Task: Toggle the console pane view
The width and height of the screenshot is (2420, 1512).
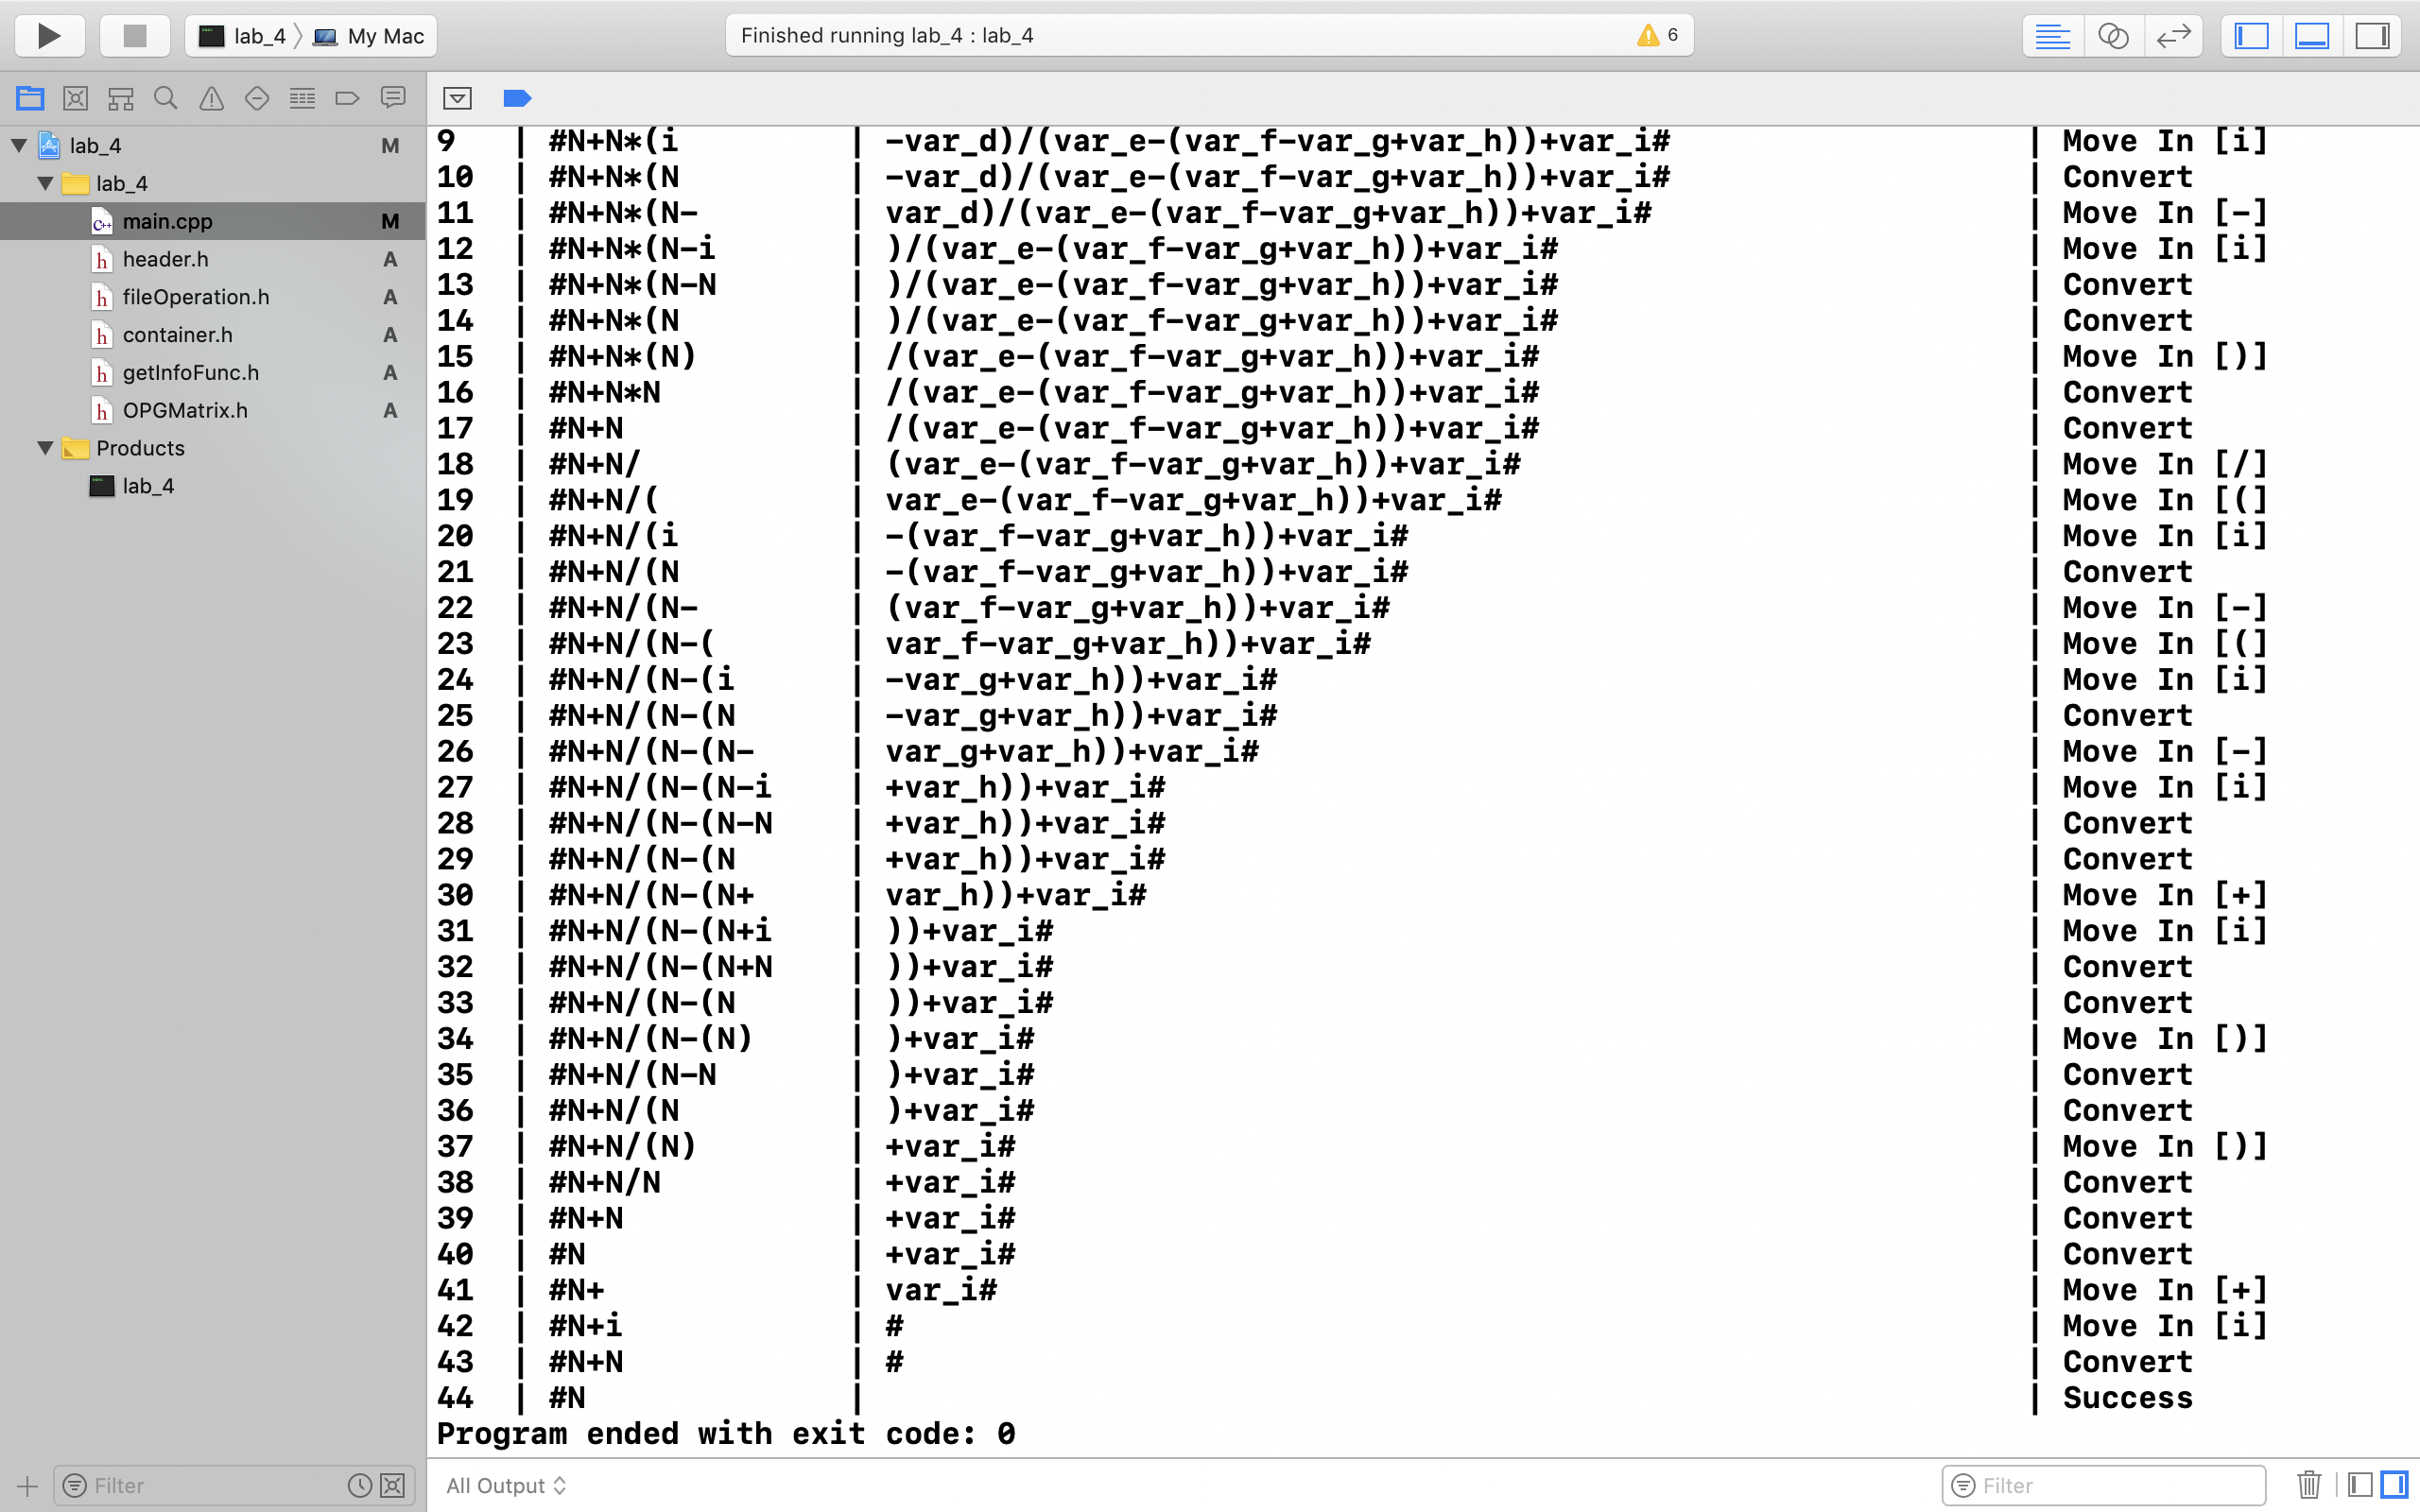Action: click(2394, 1485)
